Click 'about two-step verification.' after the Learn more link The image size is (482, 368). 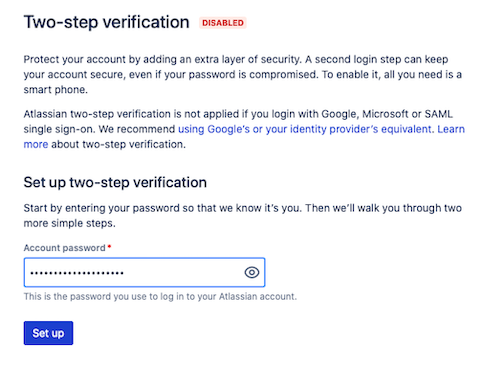118,145
